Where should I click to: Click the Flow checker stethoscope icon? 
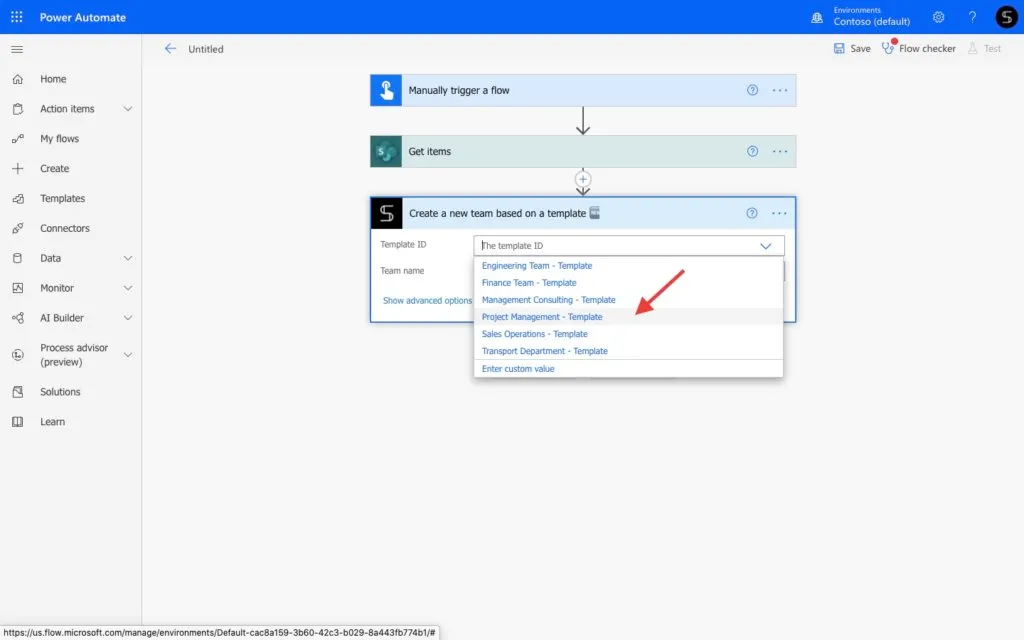(888, 48)
